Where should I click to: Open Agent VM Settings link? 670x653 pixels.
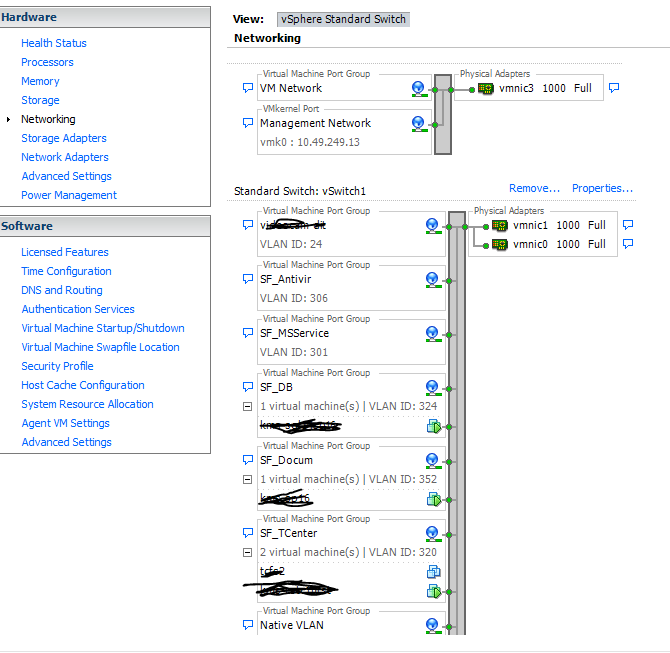point(65,423)
